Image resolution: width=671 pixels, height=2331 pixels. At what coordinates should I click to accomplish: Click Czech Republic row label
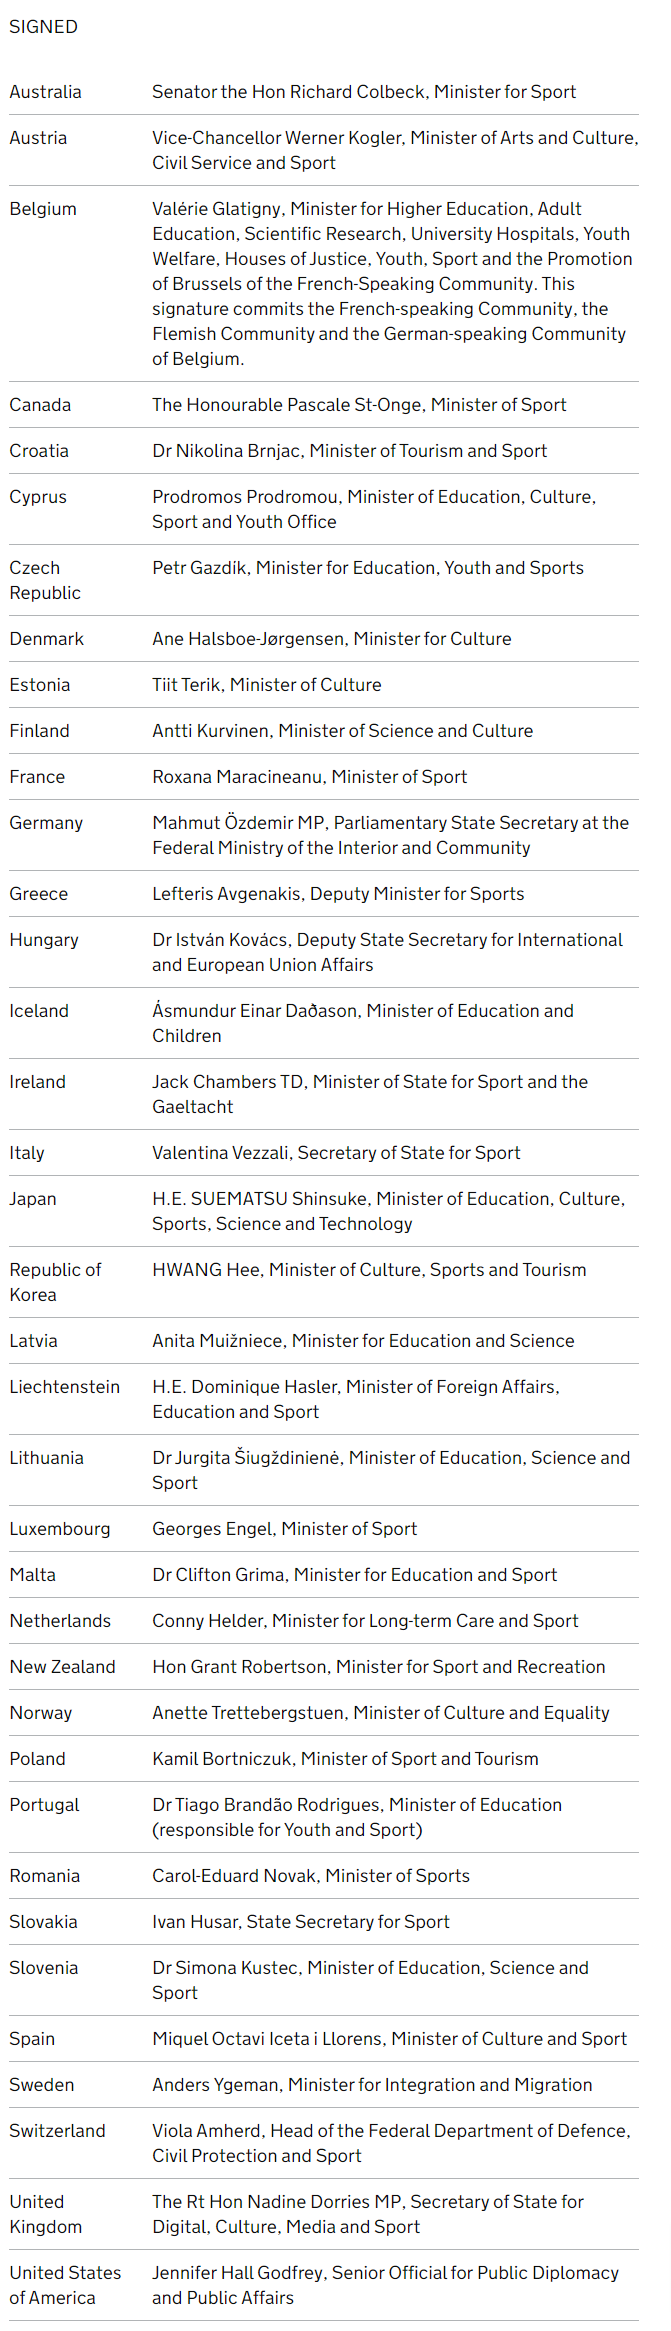click(x=45, y=580)
